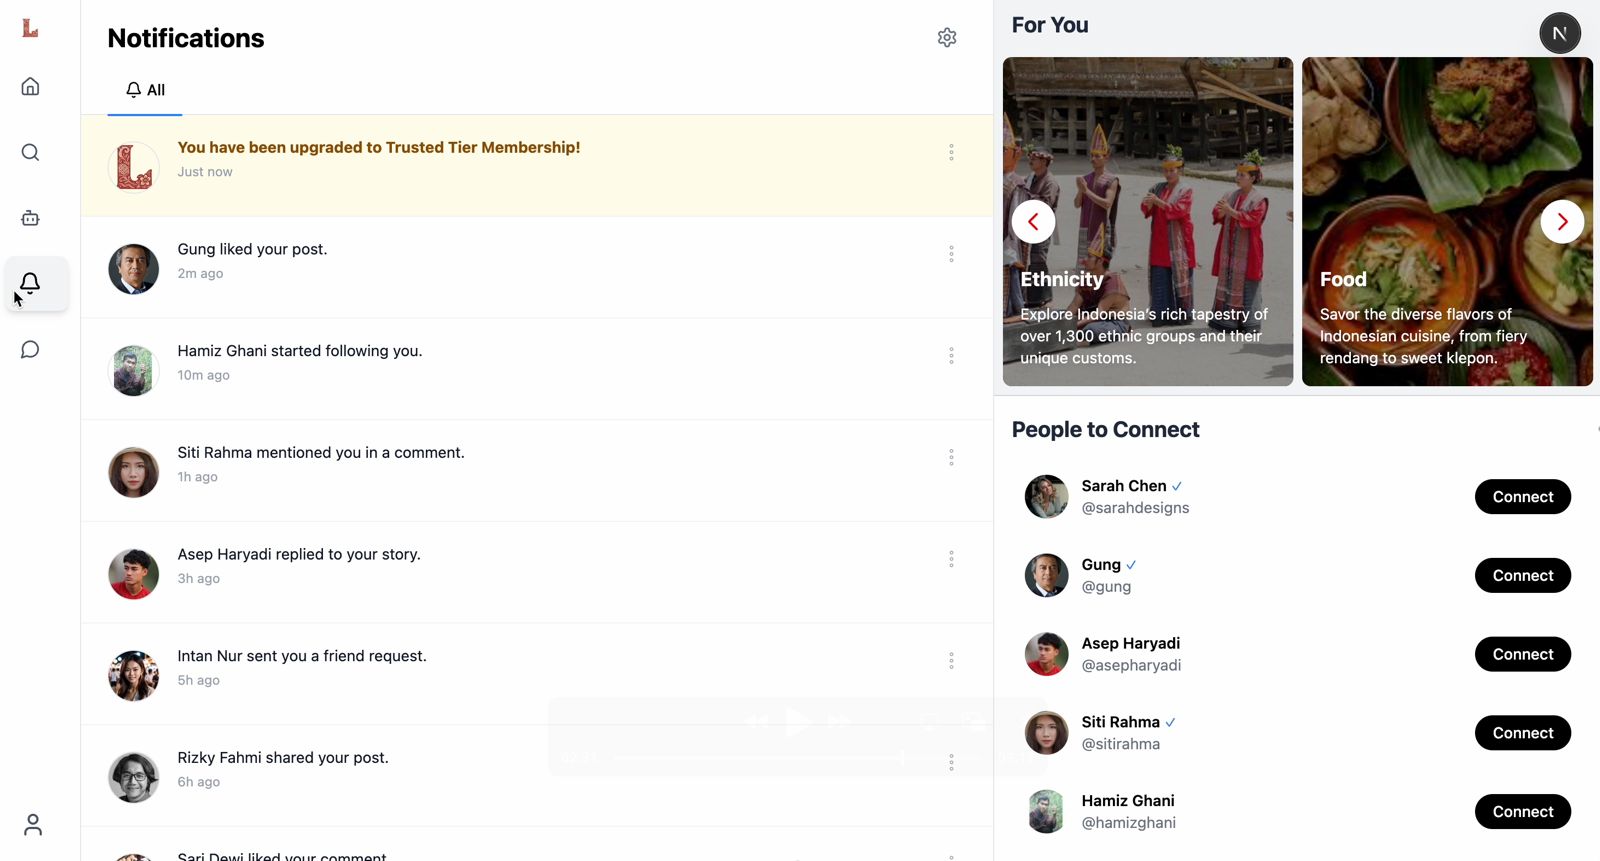Open the Profile person icon in the sidebar
1600x861 pixels.
(32, 825)
